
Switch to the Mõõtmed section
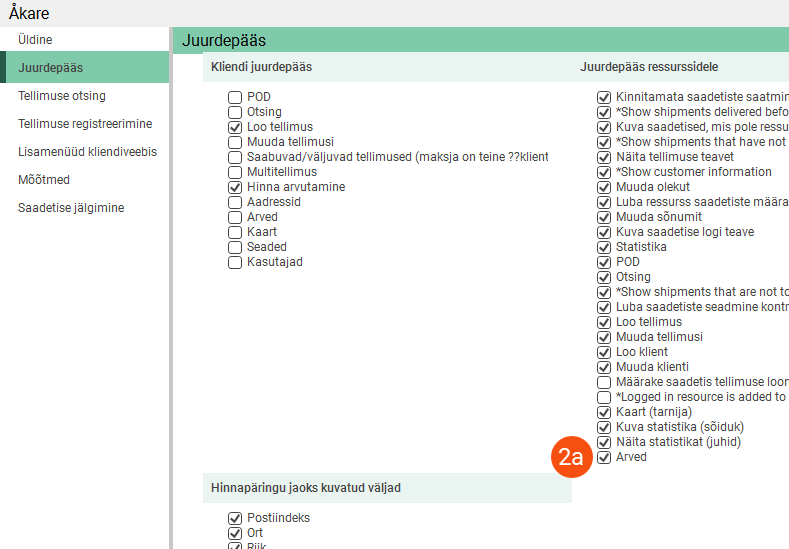tap(44, 180)
